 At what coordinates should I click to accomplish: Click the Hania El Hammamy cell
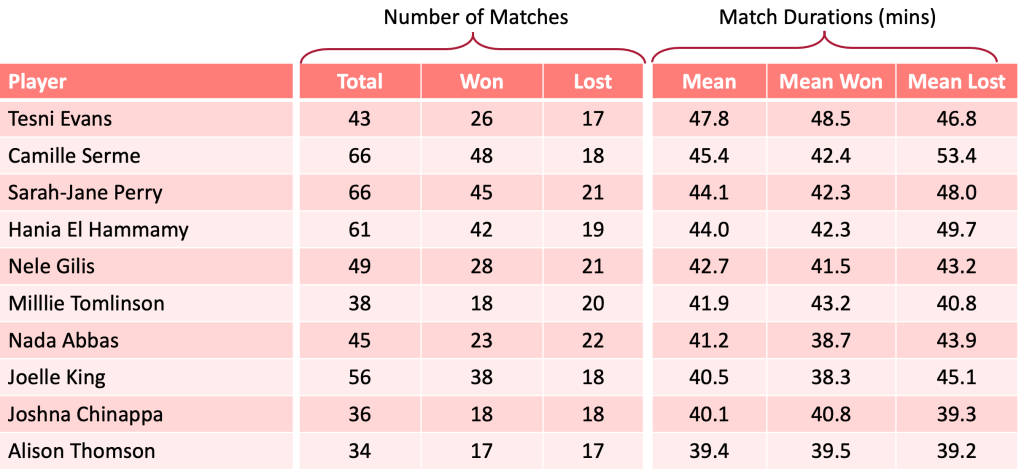(x=98, y=230)
